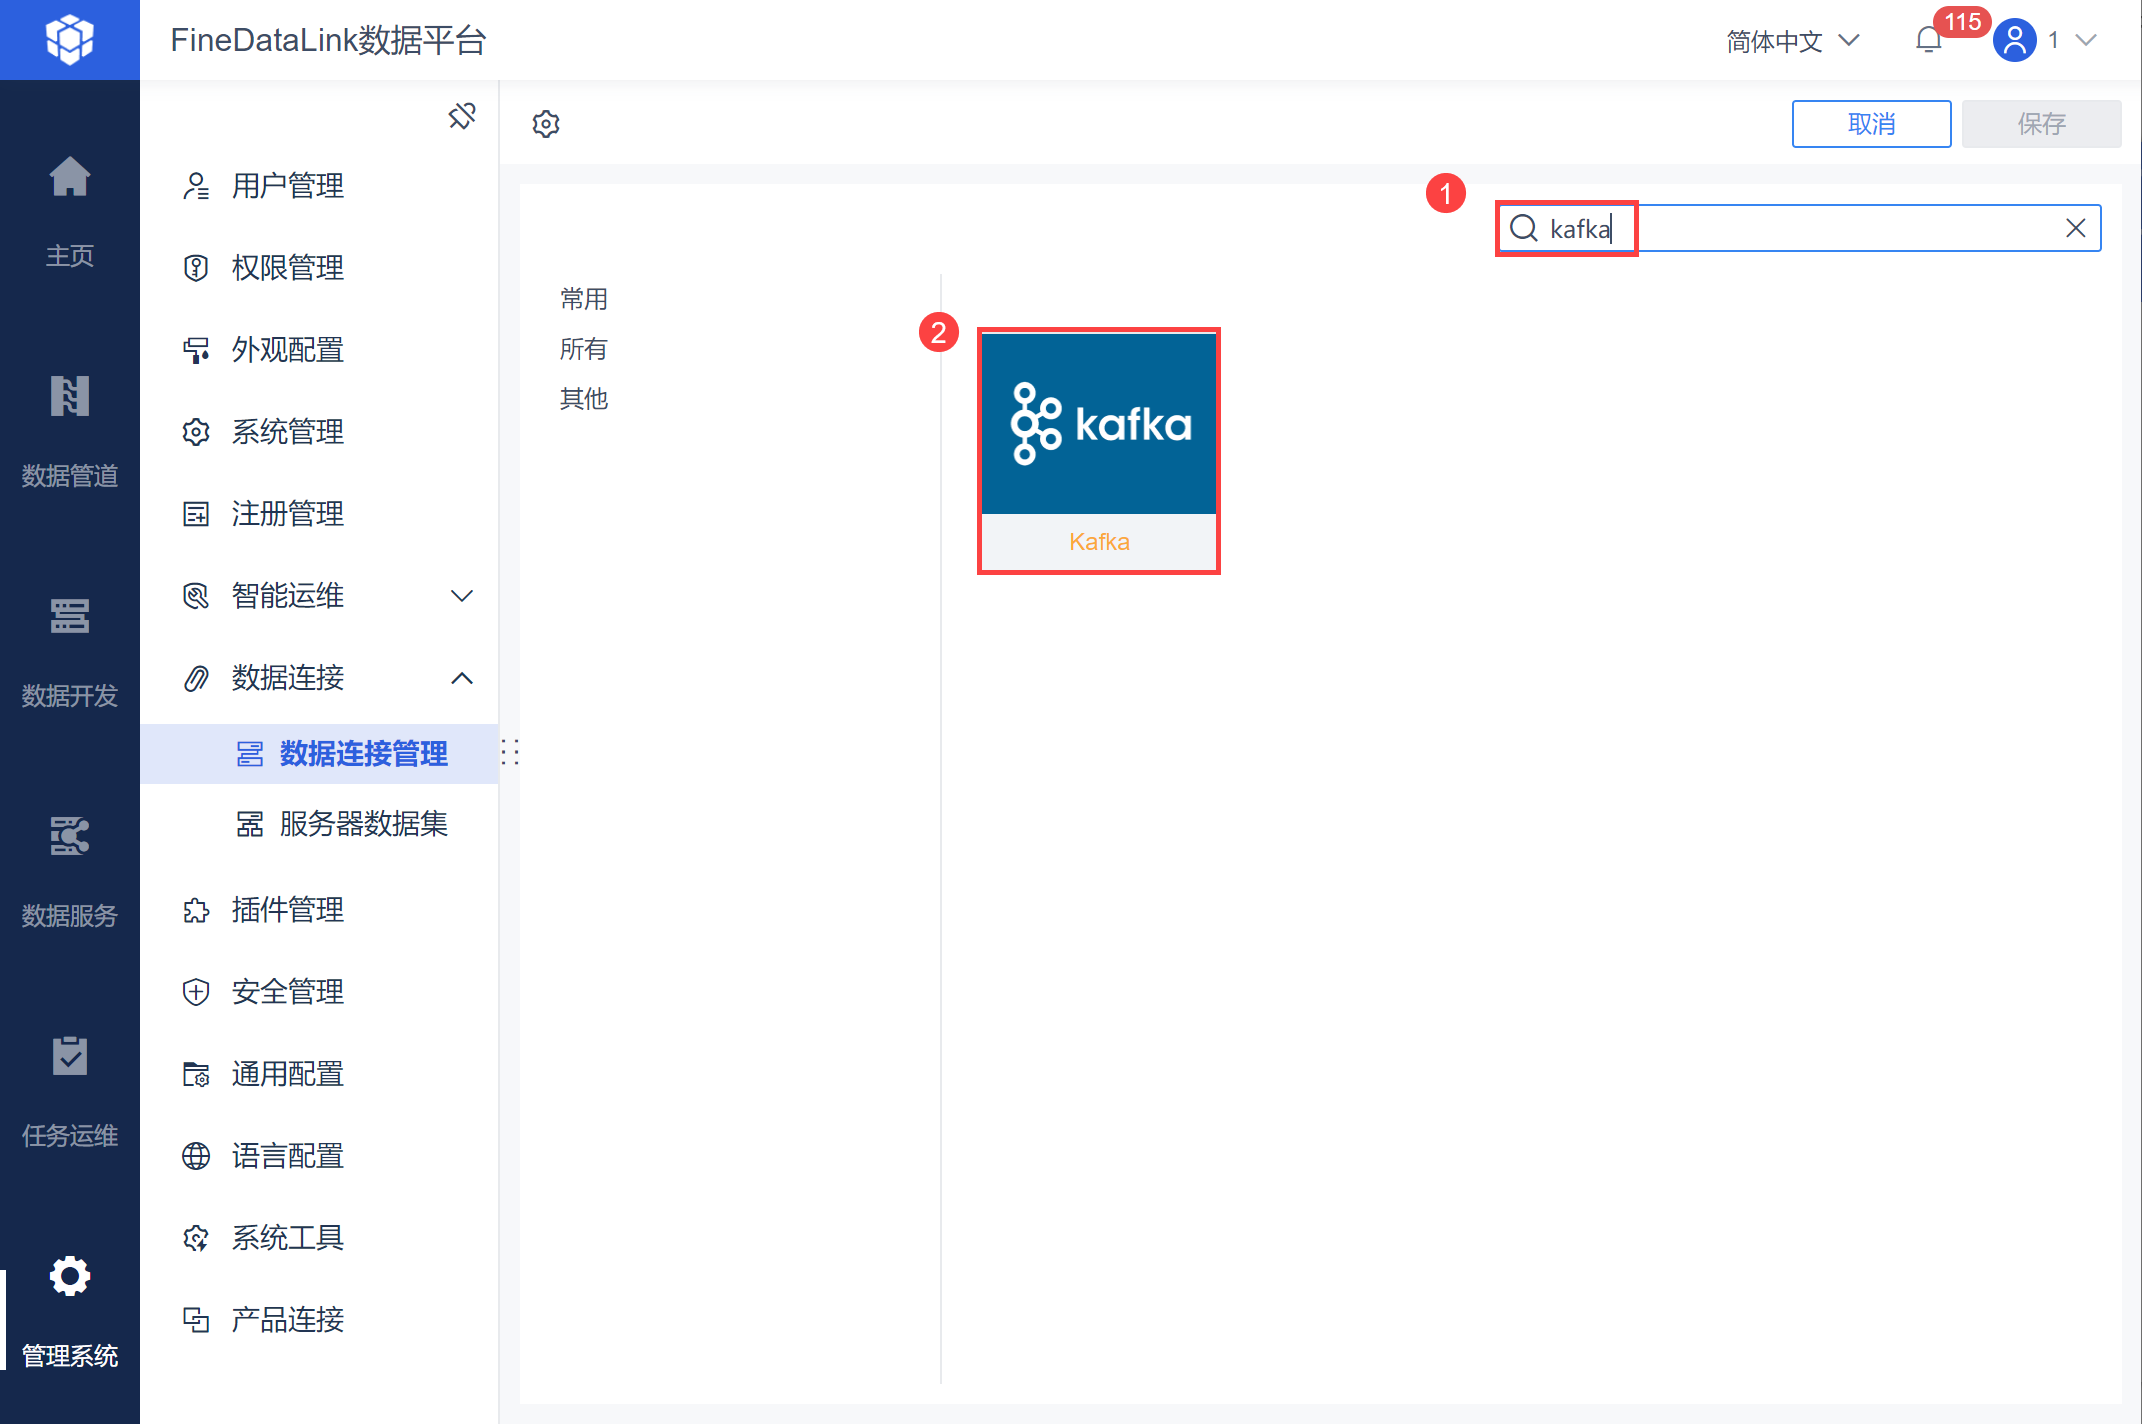The image size is (2142, 1424).
Task: Open the 数据服务 sidebar icon
Action: click(x=69, y=837)
